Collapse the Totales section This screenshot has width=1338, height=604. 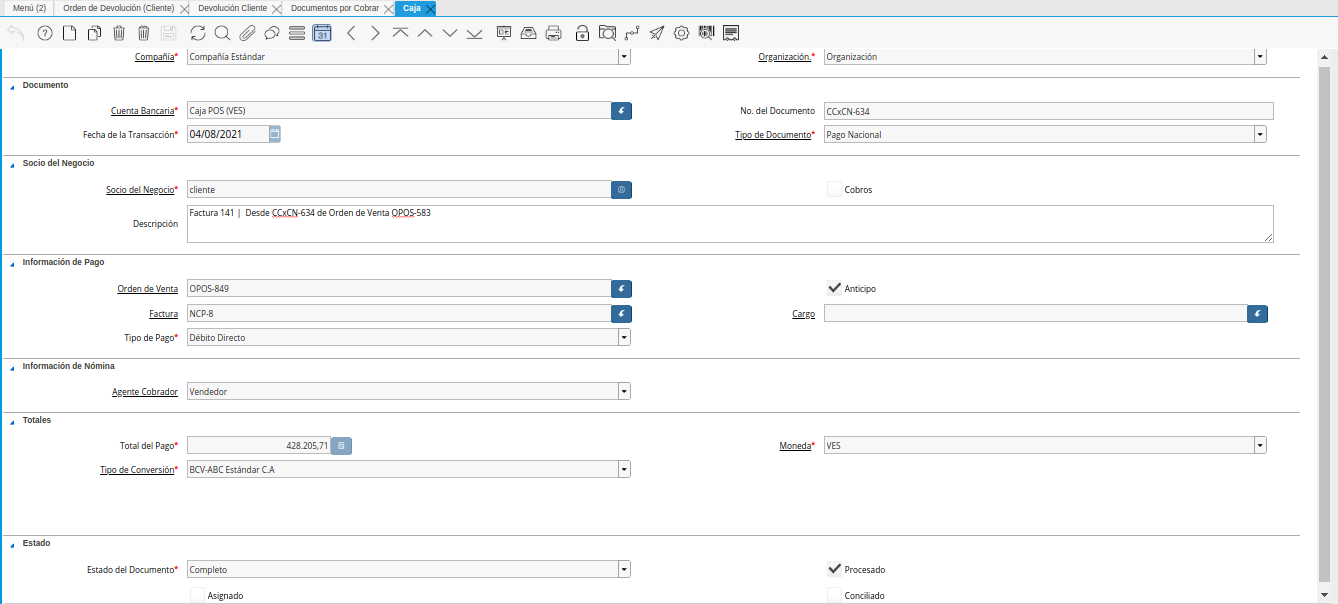pyautogui.click(x=13, y=420)
